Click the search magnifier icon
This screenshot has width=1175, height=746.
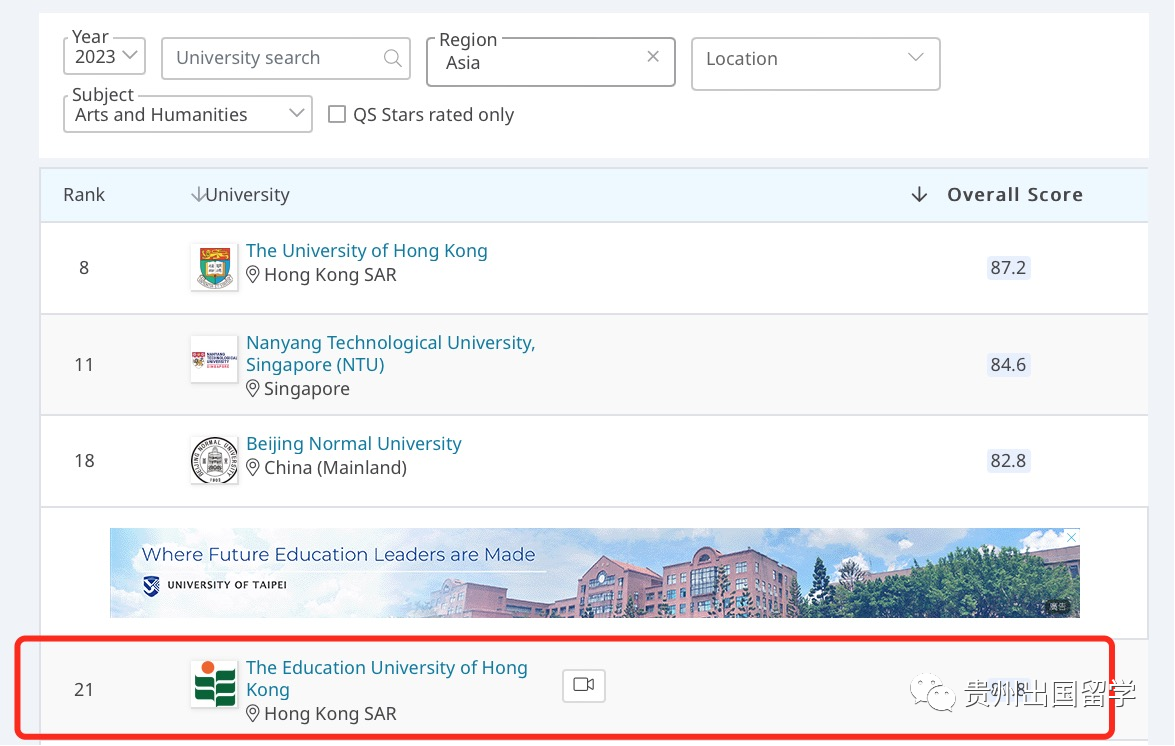point(392,58)
